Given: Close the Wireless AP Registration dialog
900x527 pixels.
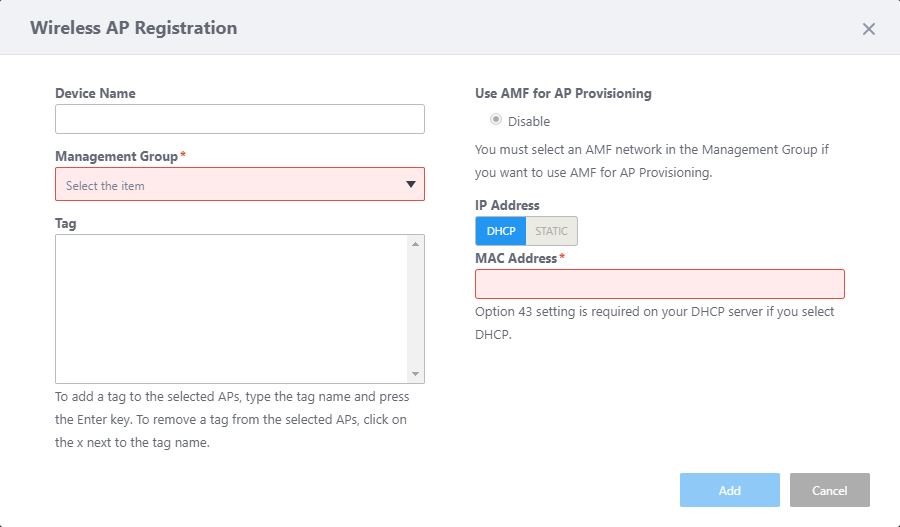Looking at the screenshot, I should coord(868,29).
